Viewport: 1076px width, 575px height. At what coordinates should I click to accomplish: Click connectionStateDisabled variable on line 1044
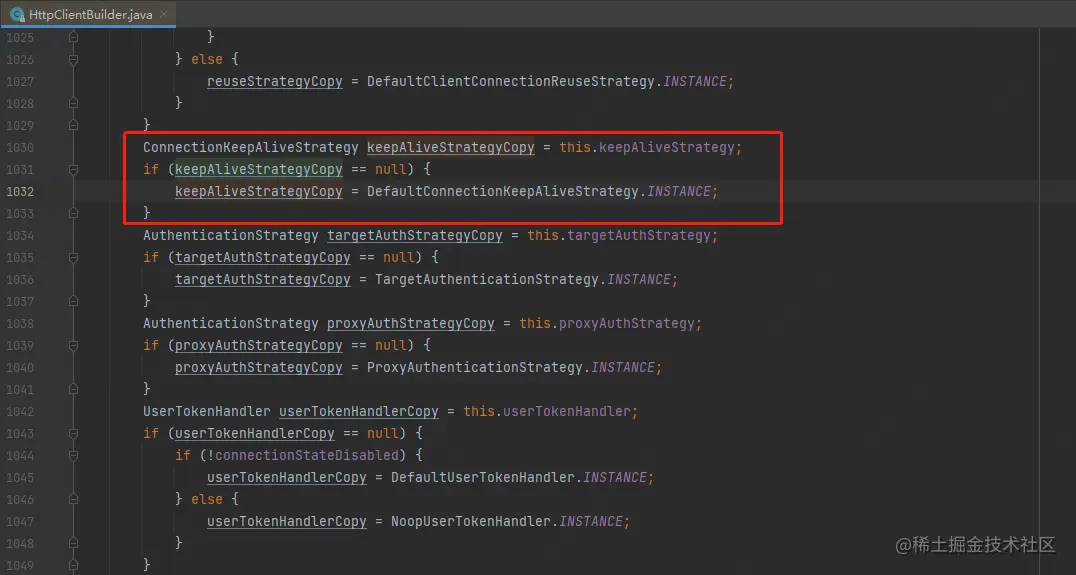click(307, 454)
